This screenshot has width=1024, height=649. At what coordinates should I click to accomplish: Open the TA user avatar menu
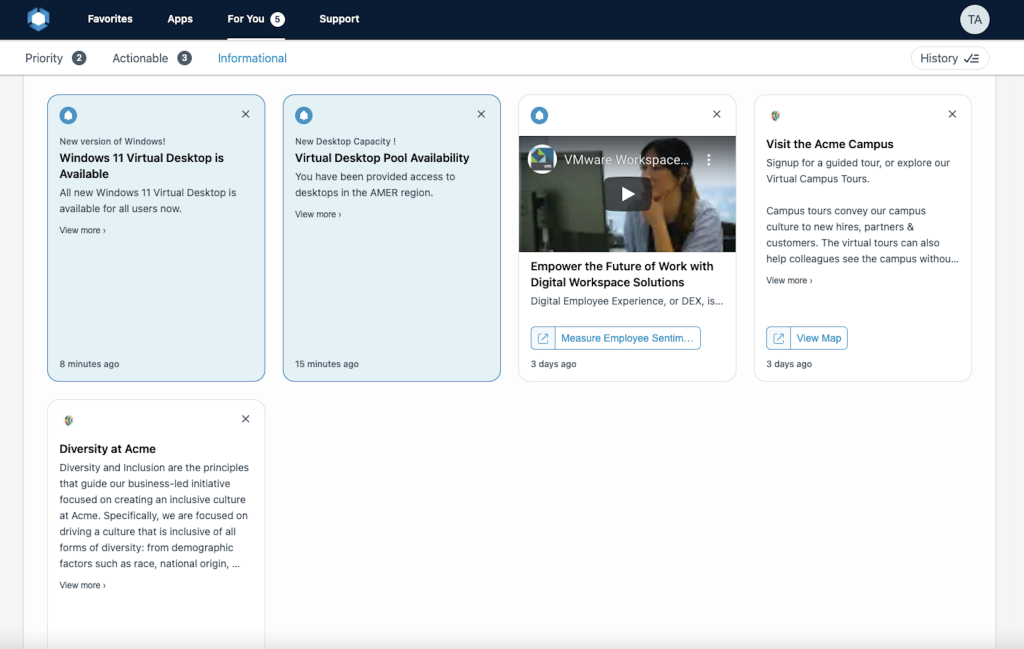pyautogui.click(x=974, y=19)
